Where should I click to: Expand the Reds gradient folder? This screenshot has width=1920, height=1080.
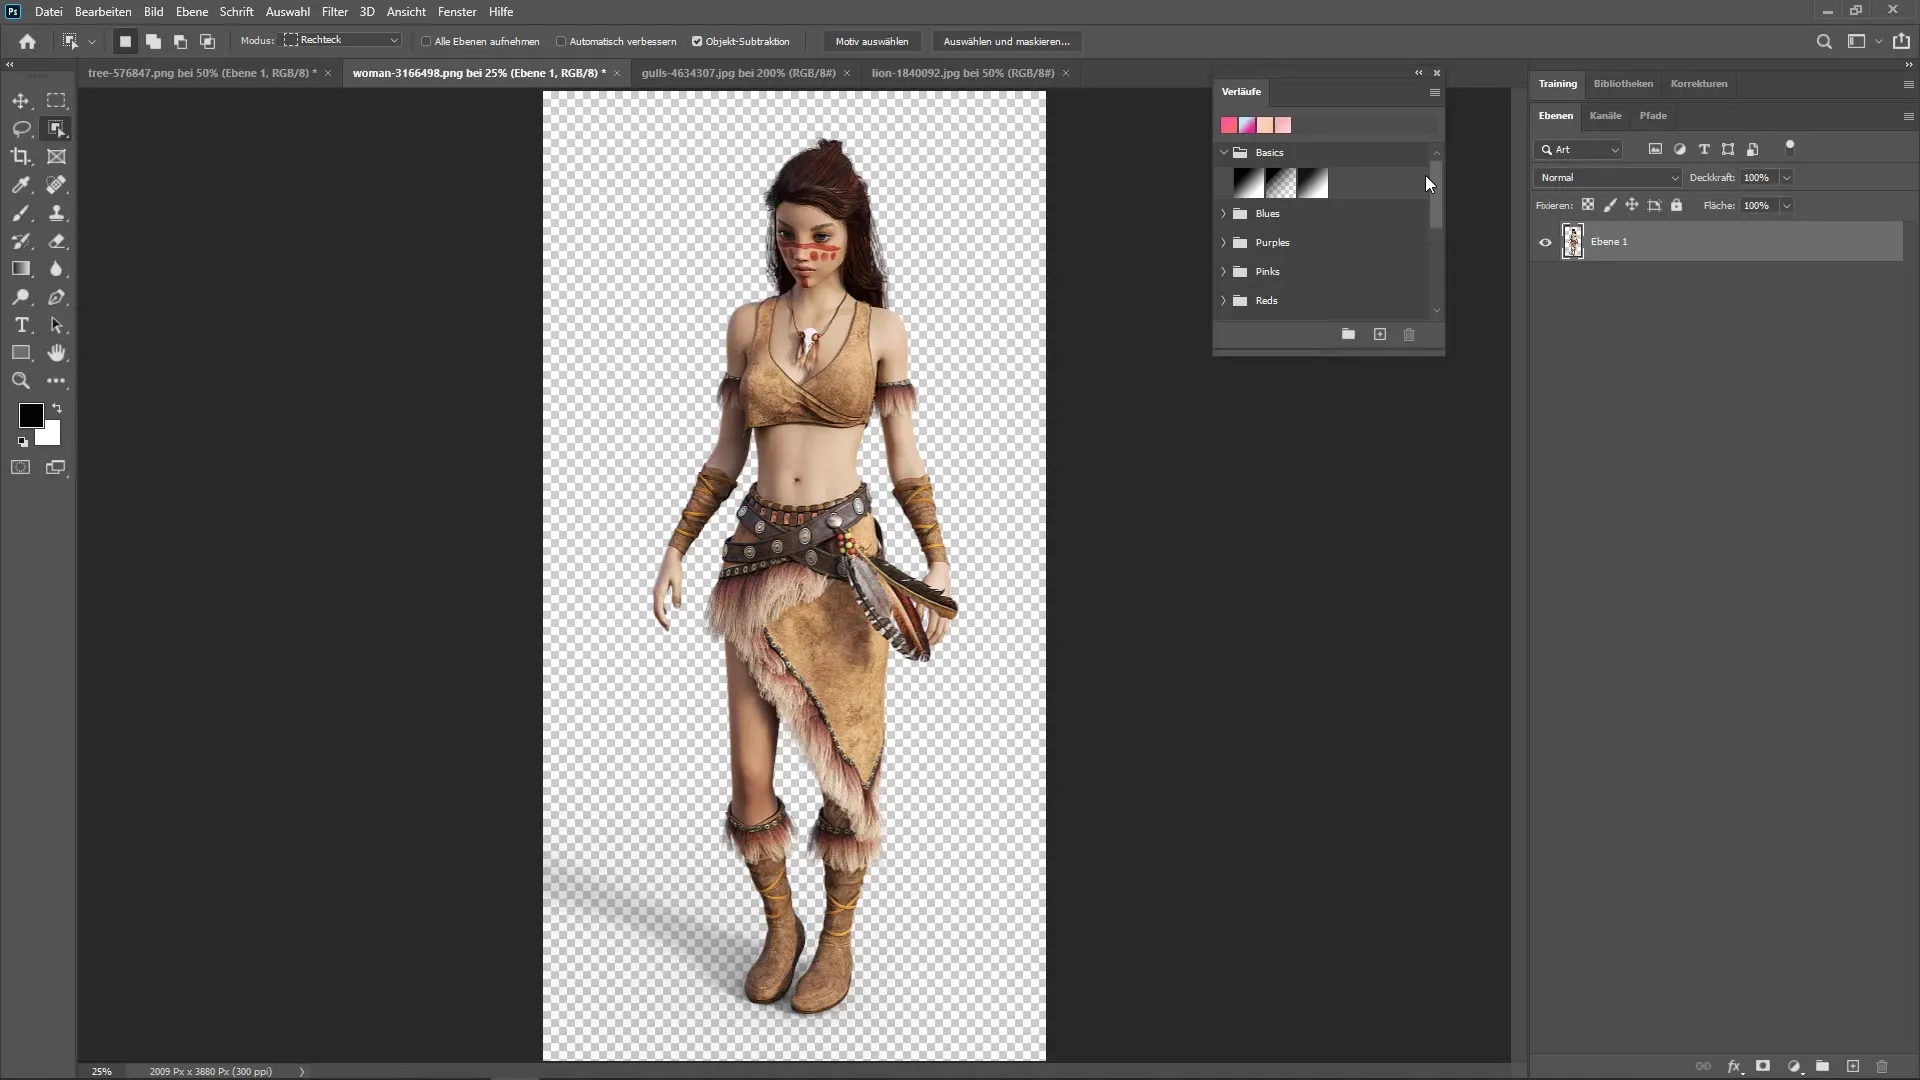tap(1223, 301)
